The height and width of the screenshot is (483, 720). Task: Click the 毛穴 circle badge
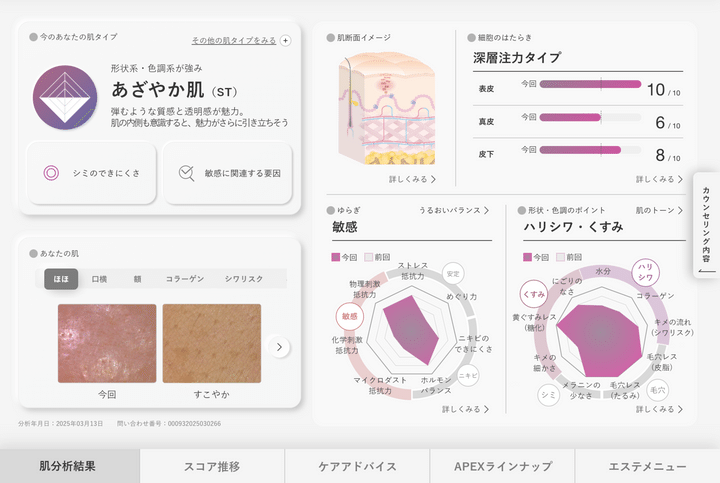(x=657, y=389)
